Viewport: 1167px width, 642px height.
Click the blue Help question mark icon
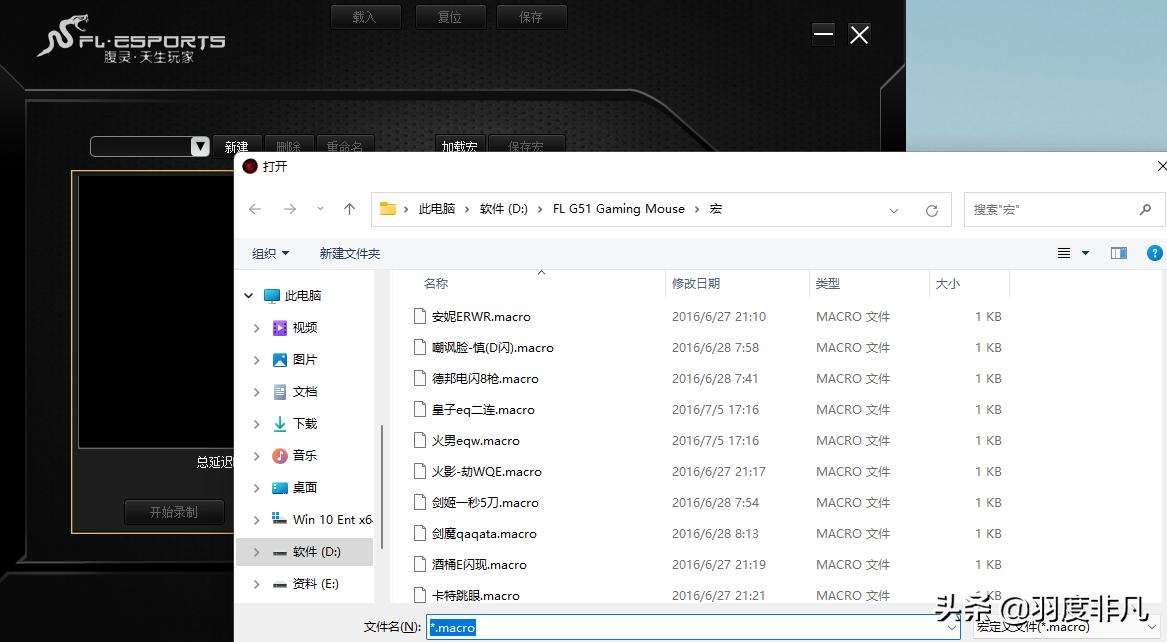[x=1155, y=253]
